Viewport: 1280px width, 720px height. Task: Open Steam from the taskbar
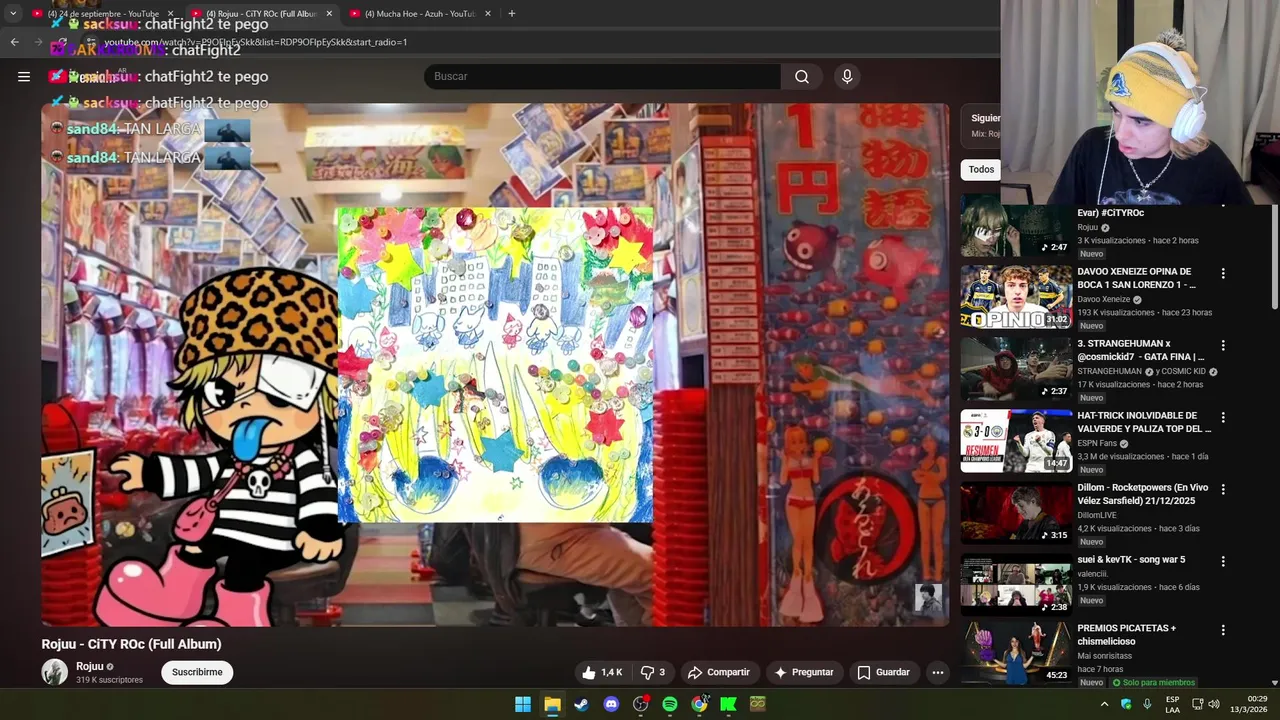pos(581,704)
